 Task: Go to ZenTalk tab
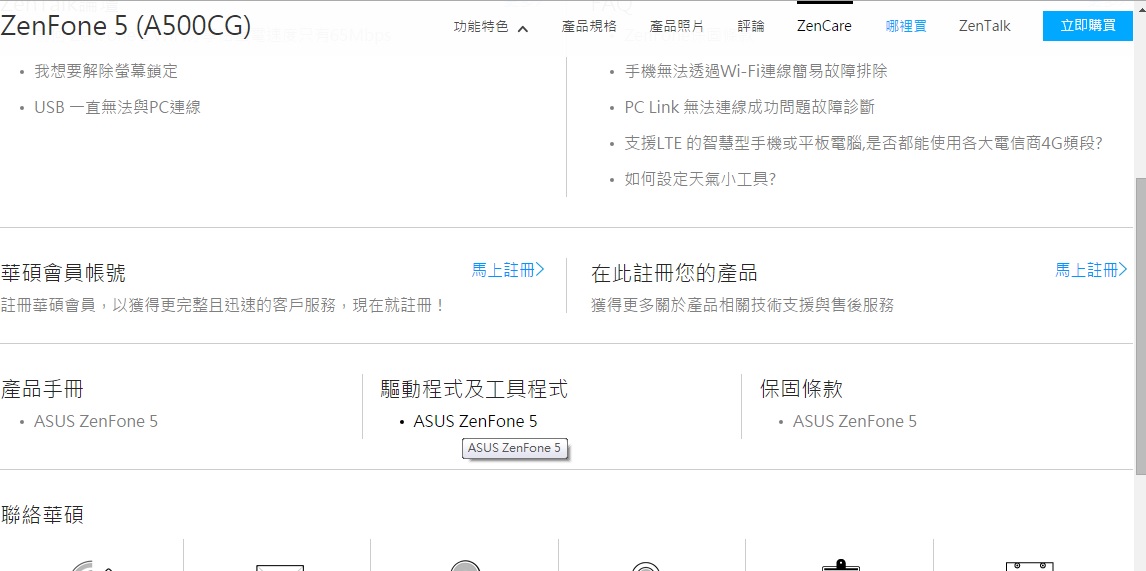click(x=984, y=26)
